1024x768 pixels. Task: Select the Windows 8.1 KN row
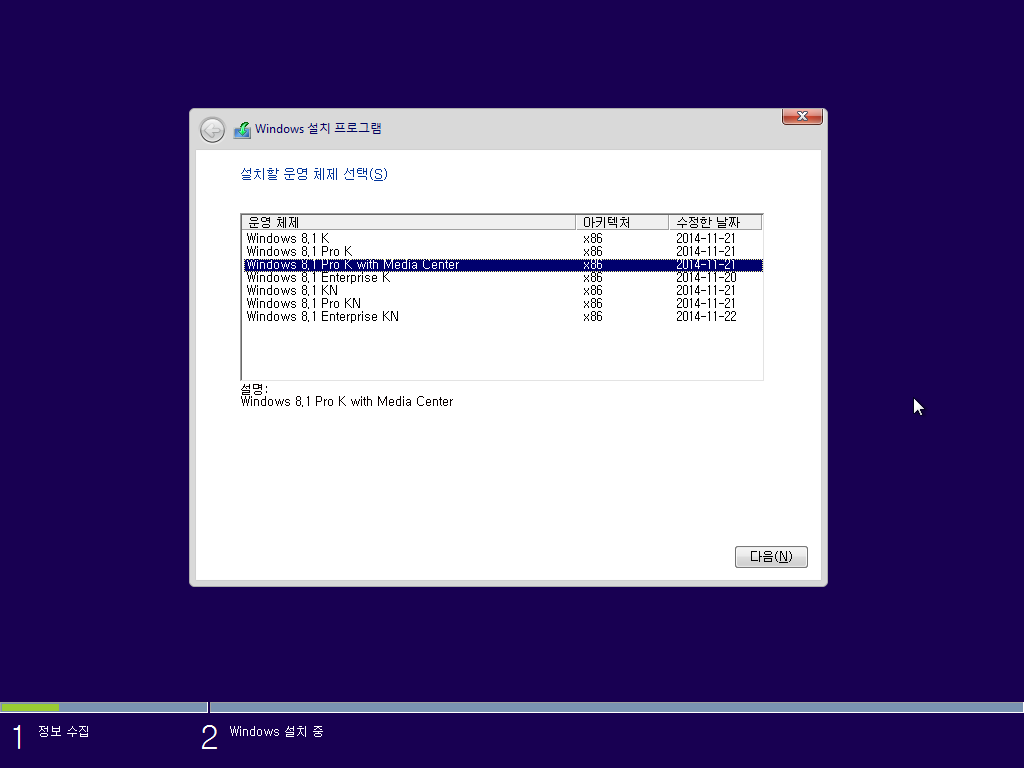point(502,291)
